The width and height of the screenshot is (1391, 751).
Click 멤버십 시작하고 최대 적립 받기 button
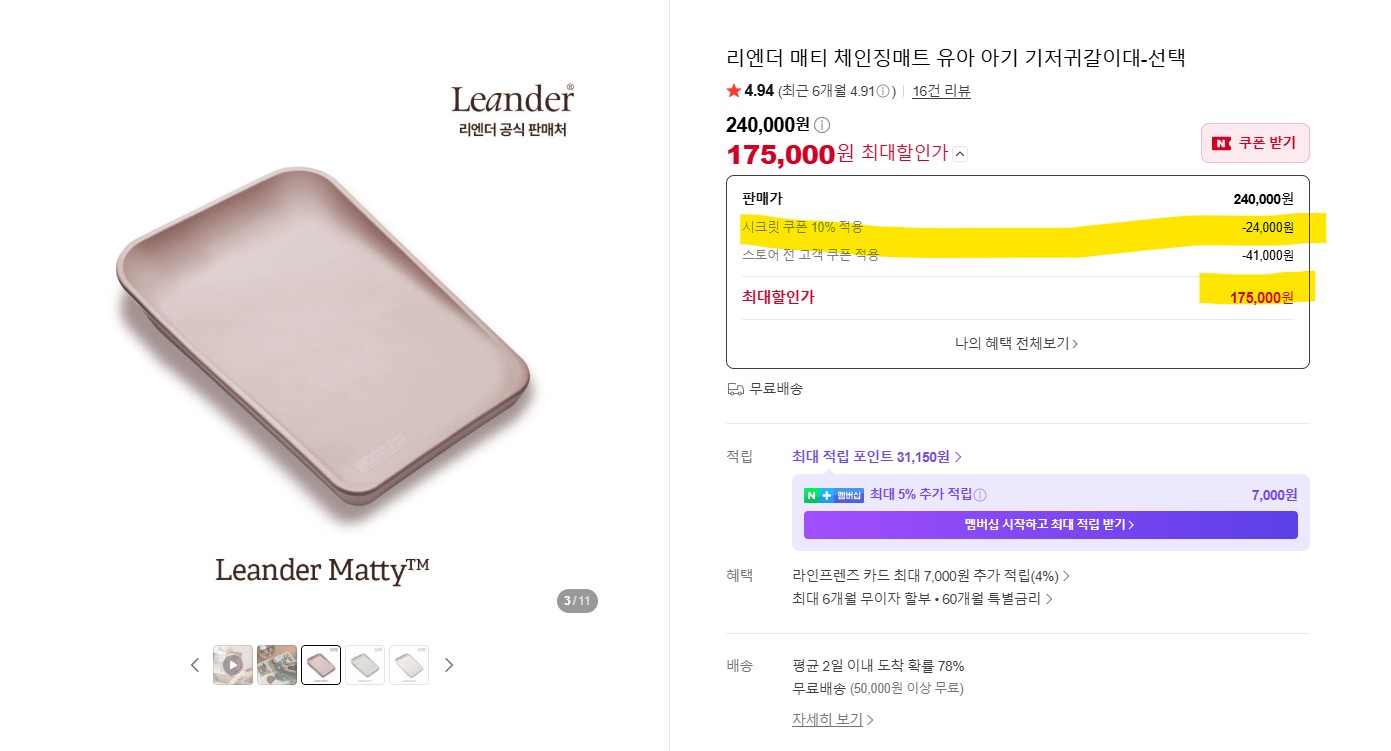1050,525
